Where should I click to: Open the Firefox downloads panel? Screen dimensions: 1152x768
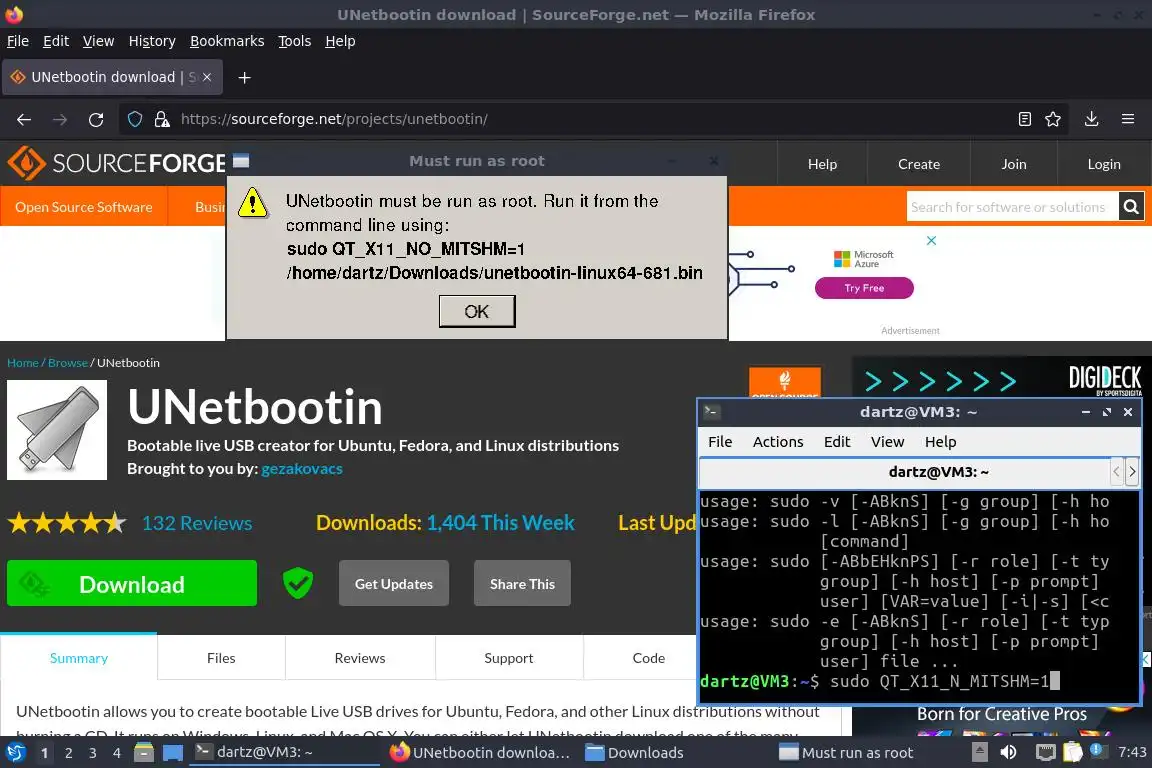click(x=1092, y=119)
